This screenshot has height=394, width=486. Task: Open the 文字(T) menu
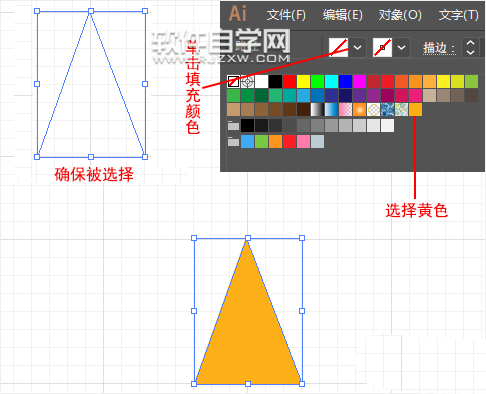pyautogui.click(x=459, y=15)
